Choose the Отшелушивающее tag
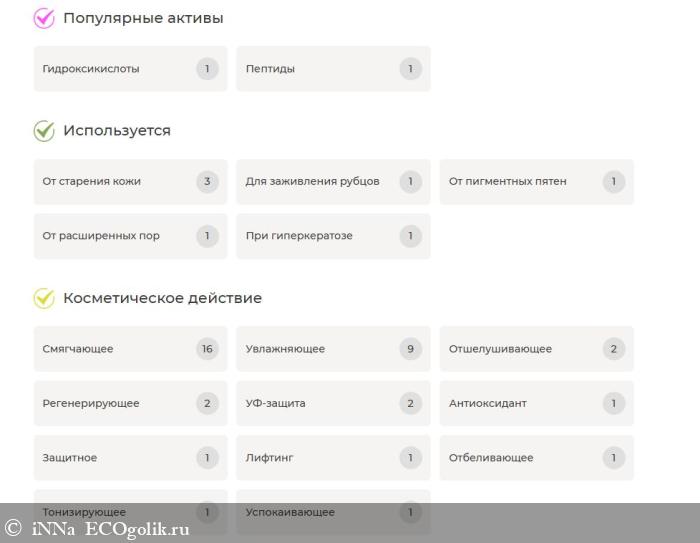700x543 pixels. [x=536, y=349]
